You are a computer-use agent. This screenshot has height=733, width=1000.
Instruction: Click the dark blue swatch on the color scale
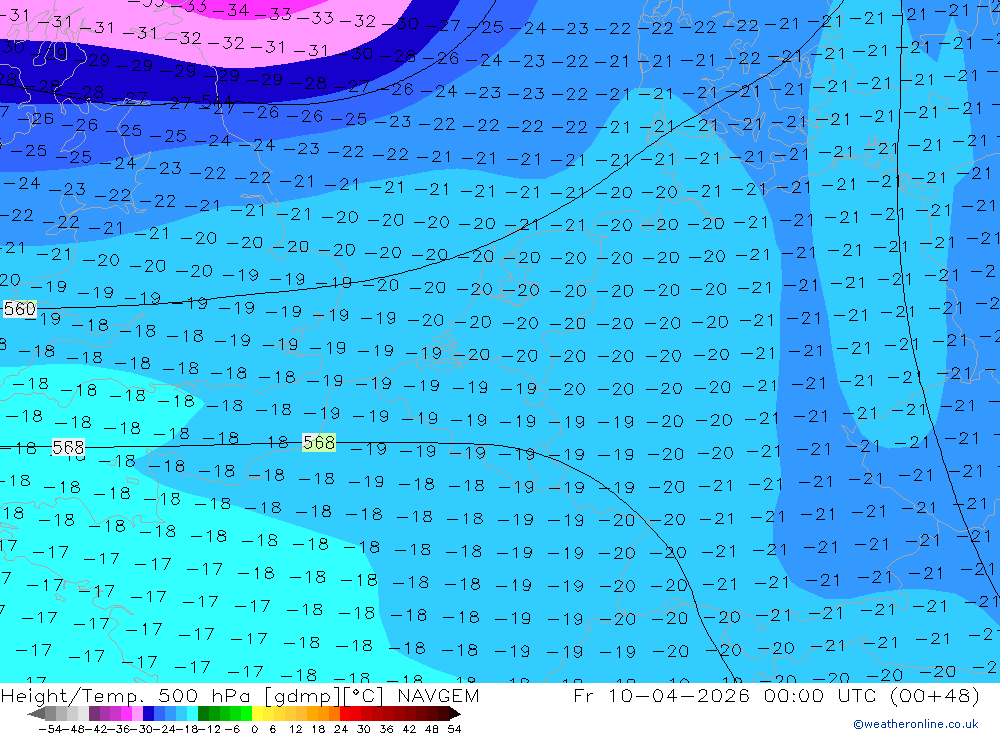(148, 713)
